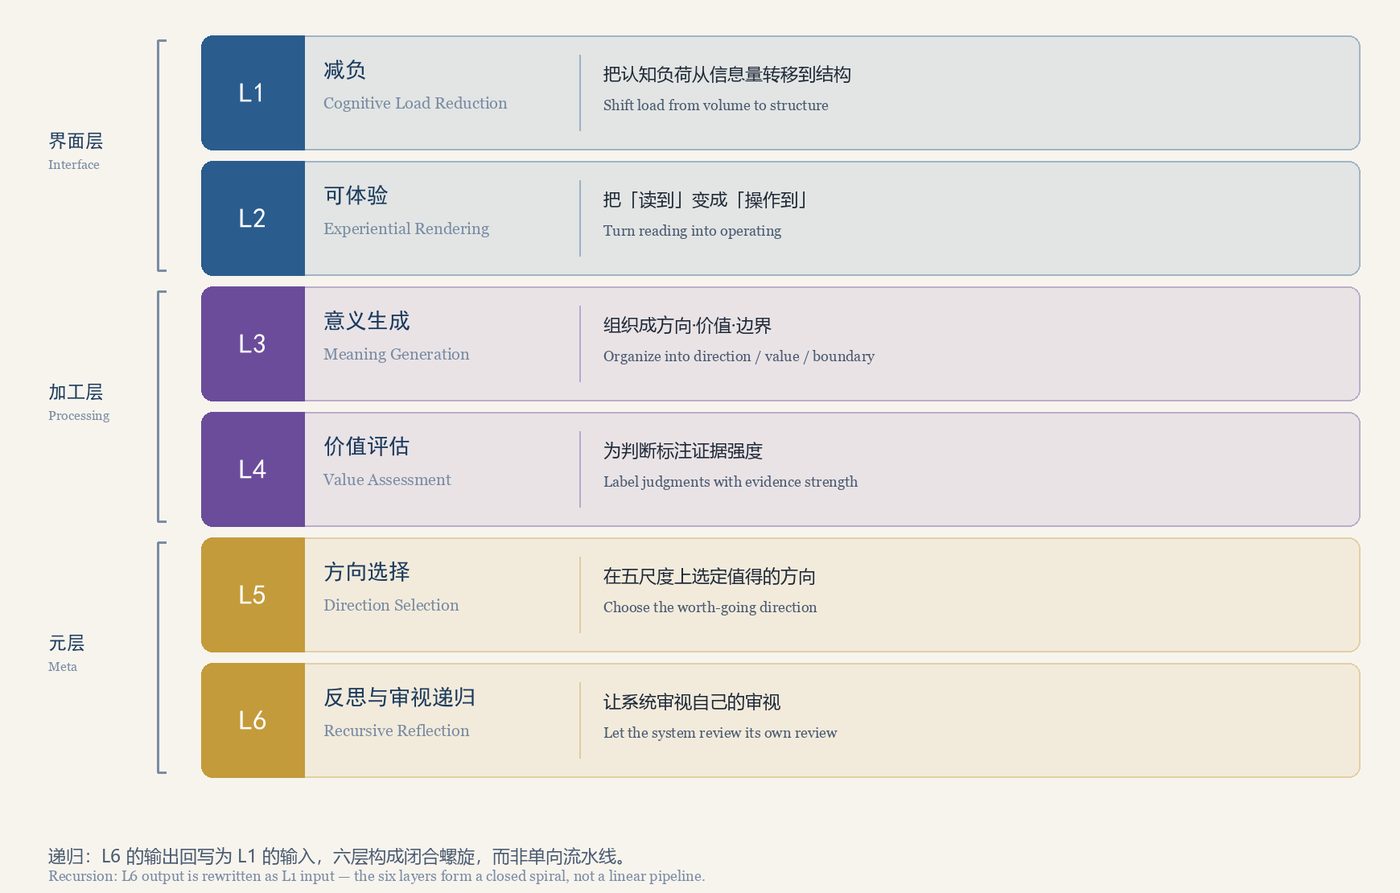1400x893 pixels.
Task: Select the subtitle Experiential Rendering
Action: pyautogui.click(x=406, y=228)
